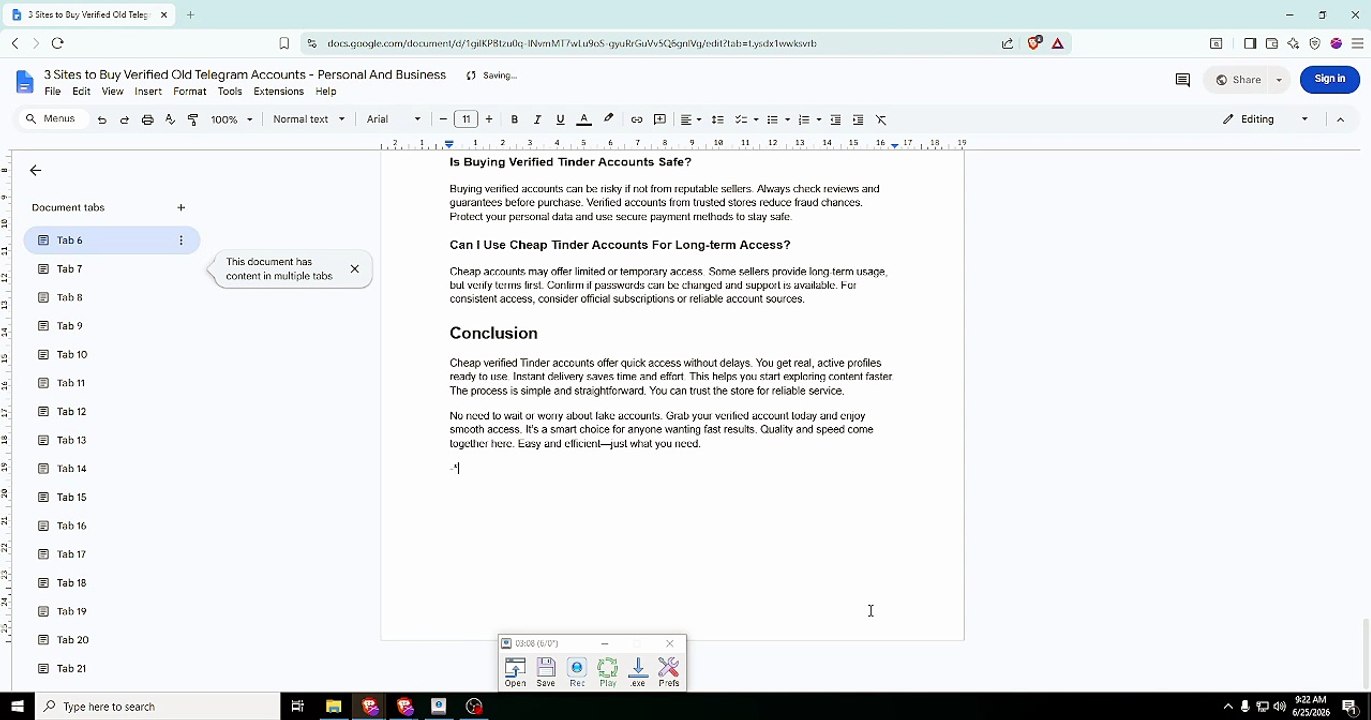This screenshot has width=1371, height=720.
Task: Open the highlight color picker
Action: tap(608, 120)
